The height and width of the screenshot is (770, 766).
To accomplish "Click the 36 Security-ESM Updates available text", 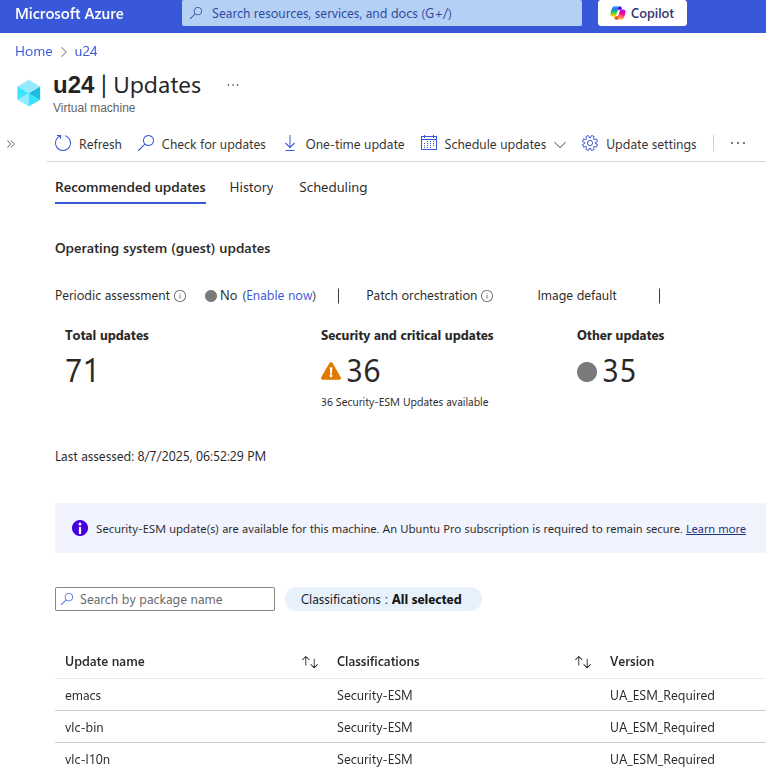I will 405,402.
